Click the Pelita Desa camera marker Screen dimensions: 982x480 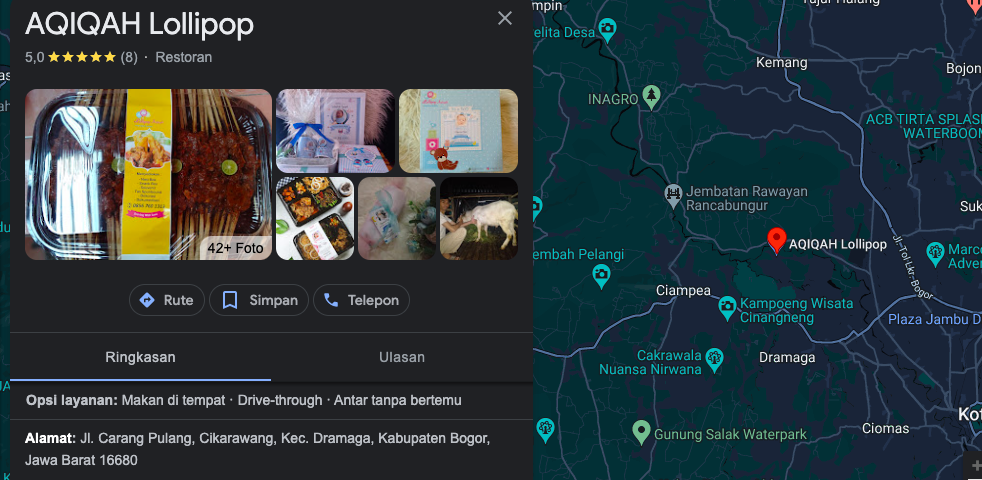point(607,29)
